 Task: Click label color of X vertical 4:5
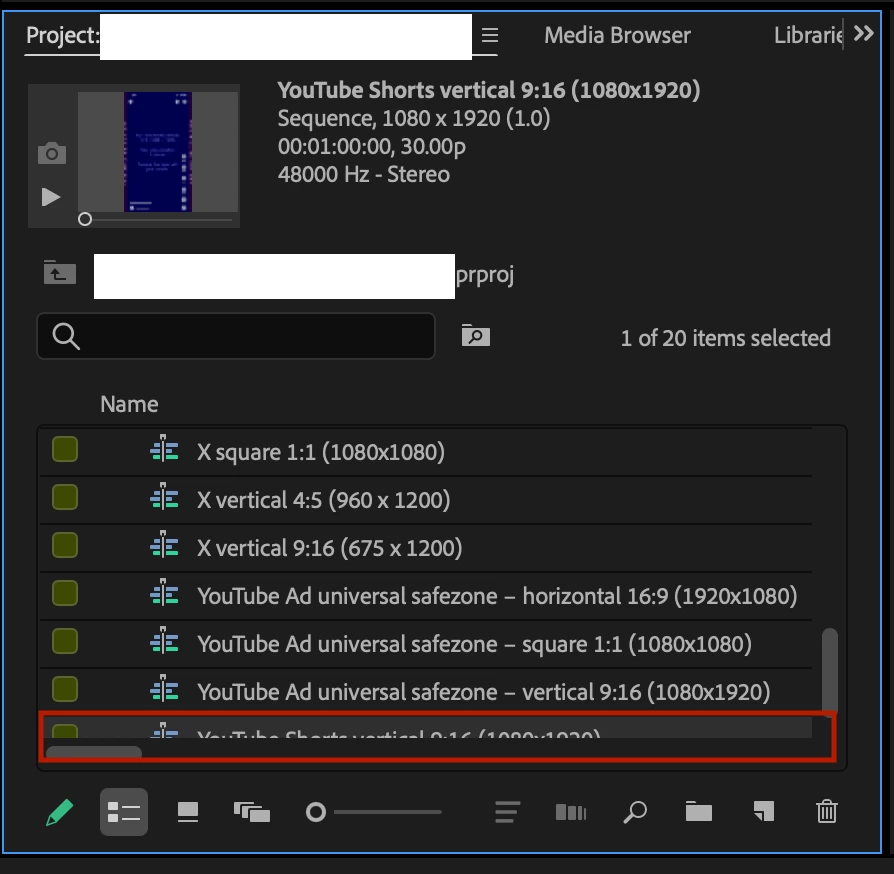pos(65,497)
